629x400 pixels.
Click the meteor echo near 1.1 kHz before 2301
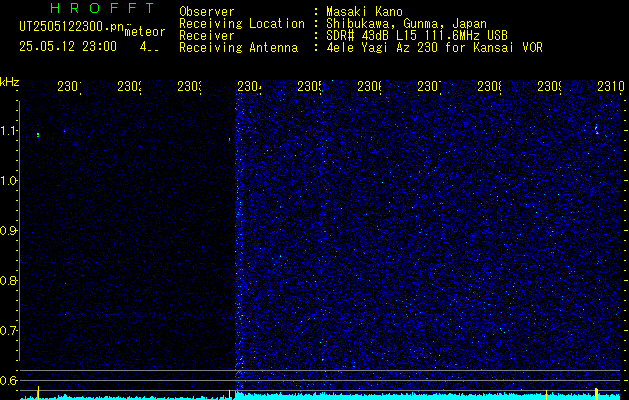pos(38,135)
